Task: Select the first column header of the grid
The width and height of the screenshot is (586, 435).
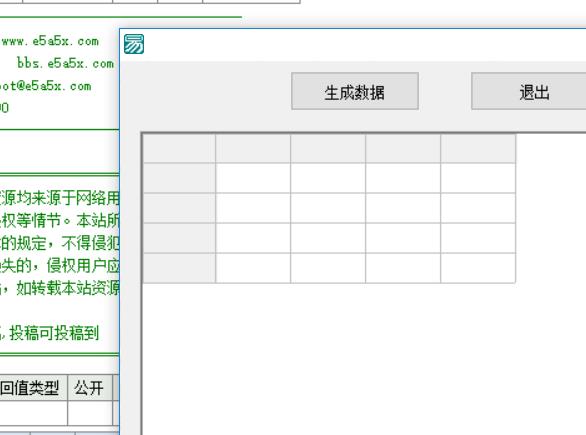Action: pyautogui.click(x=253, y=148)
